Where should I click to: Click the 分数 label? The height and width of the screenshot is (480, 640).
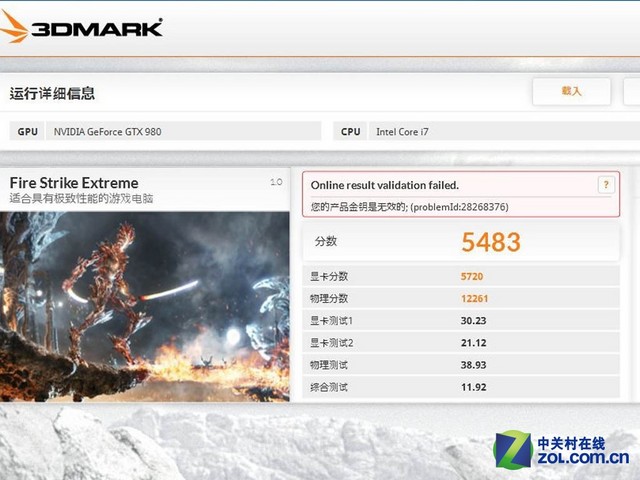[x=326, y=241]
